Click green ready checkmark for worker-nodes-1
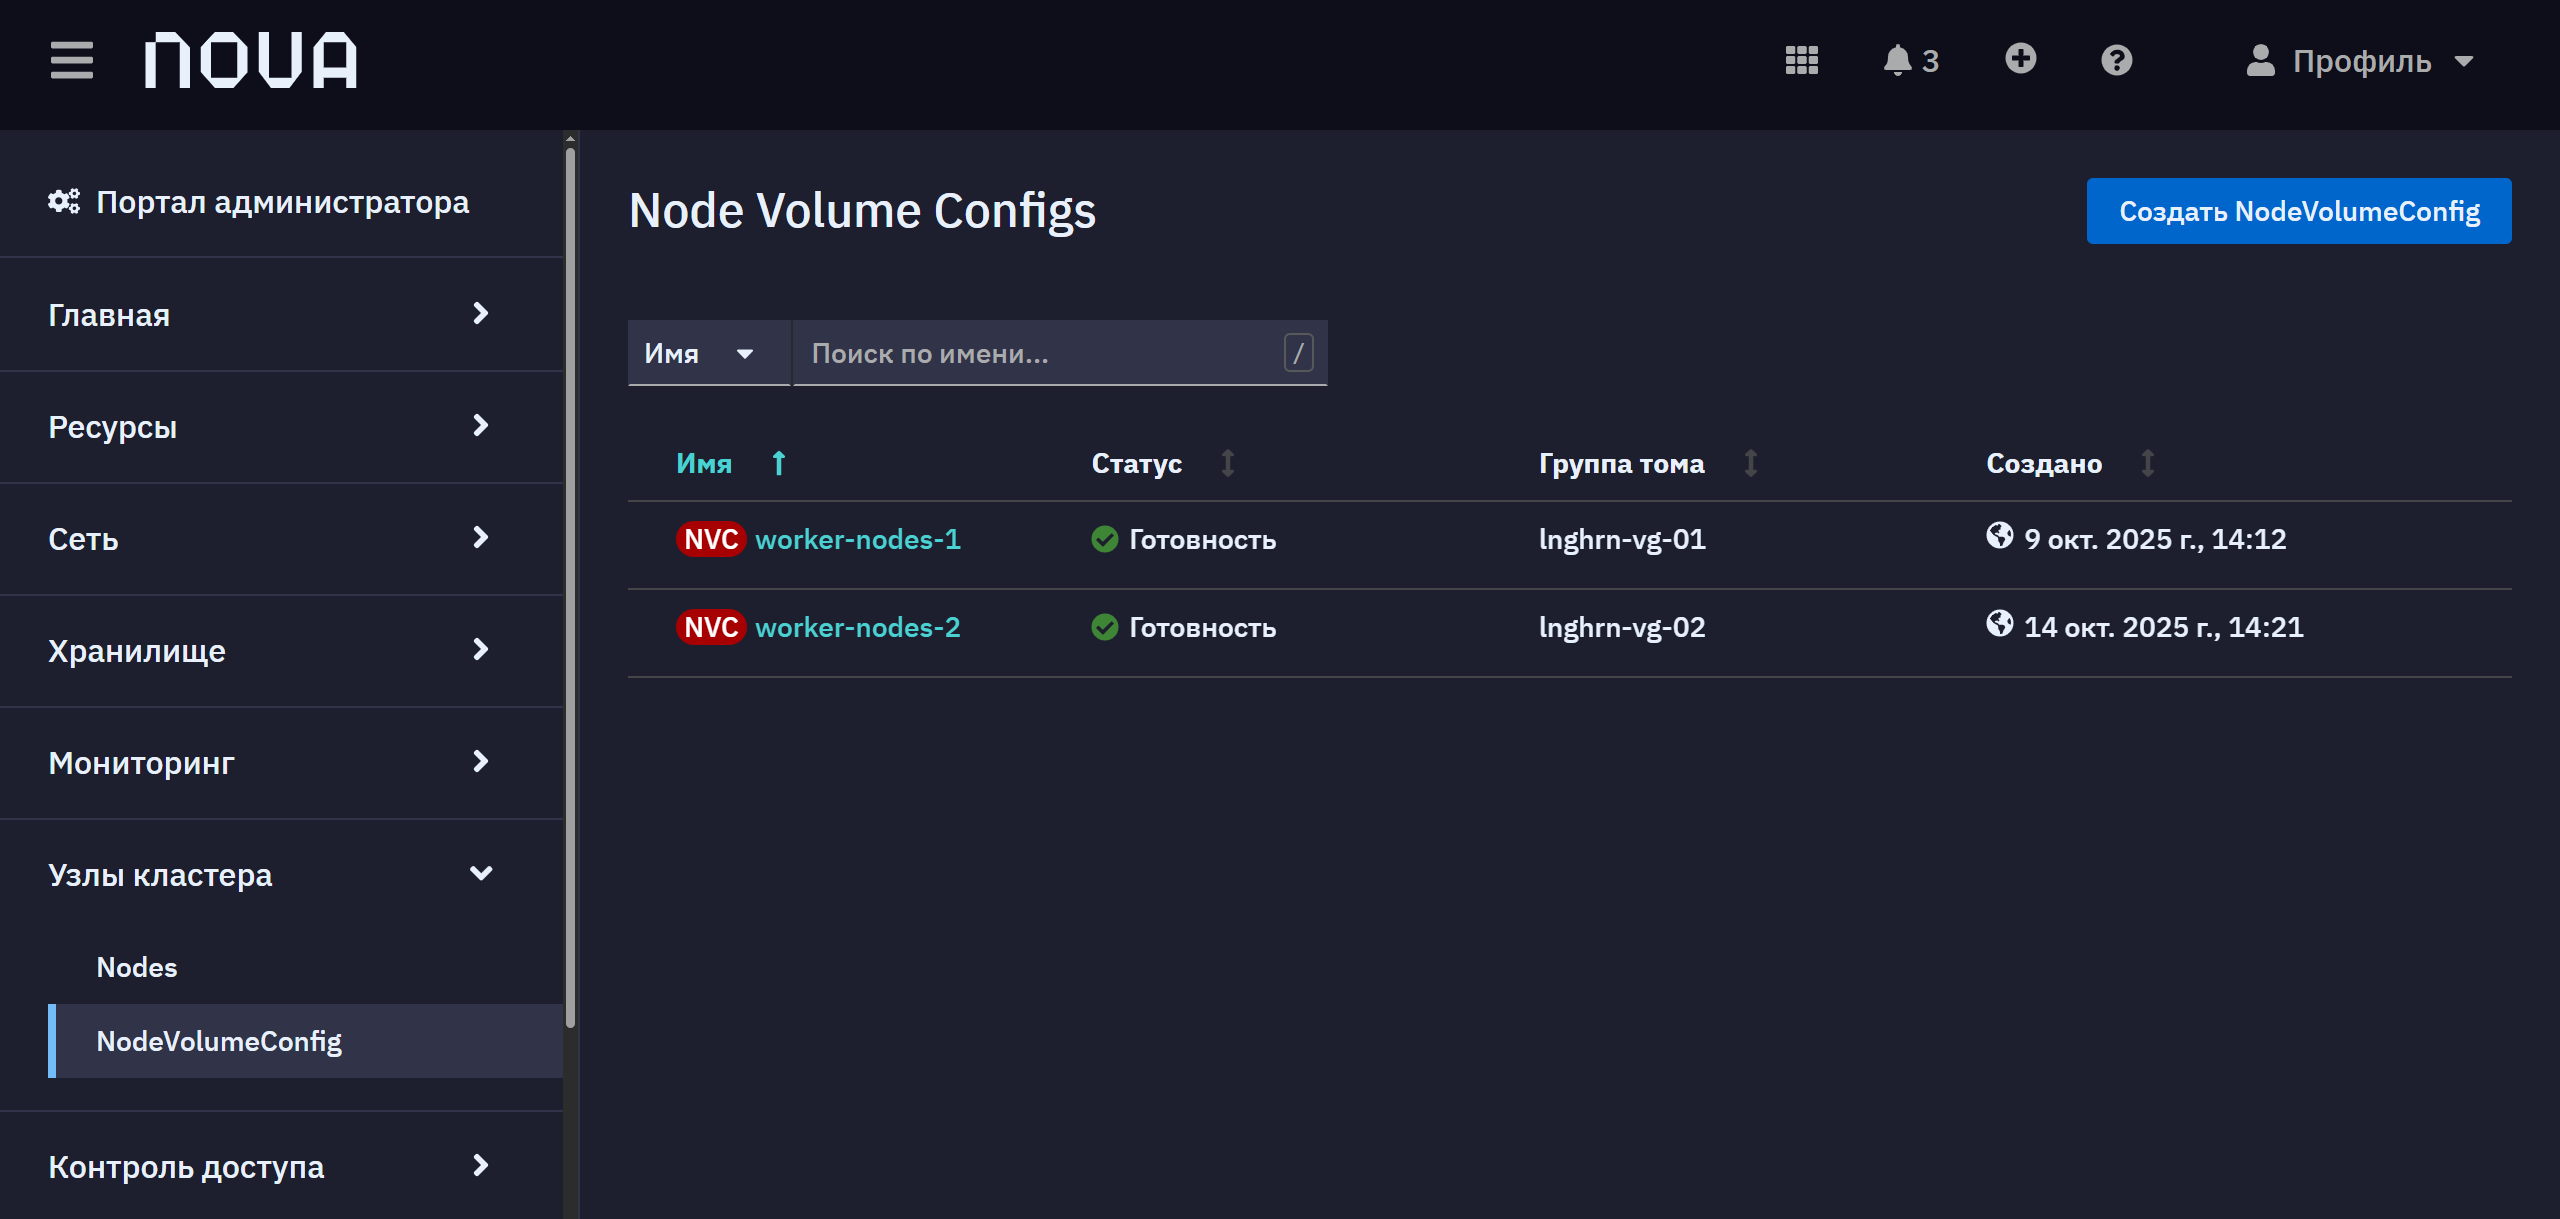Image resolution: width=2560 pixels, height=1219 pixels. (x=1104, y=540)
